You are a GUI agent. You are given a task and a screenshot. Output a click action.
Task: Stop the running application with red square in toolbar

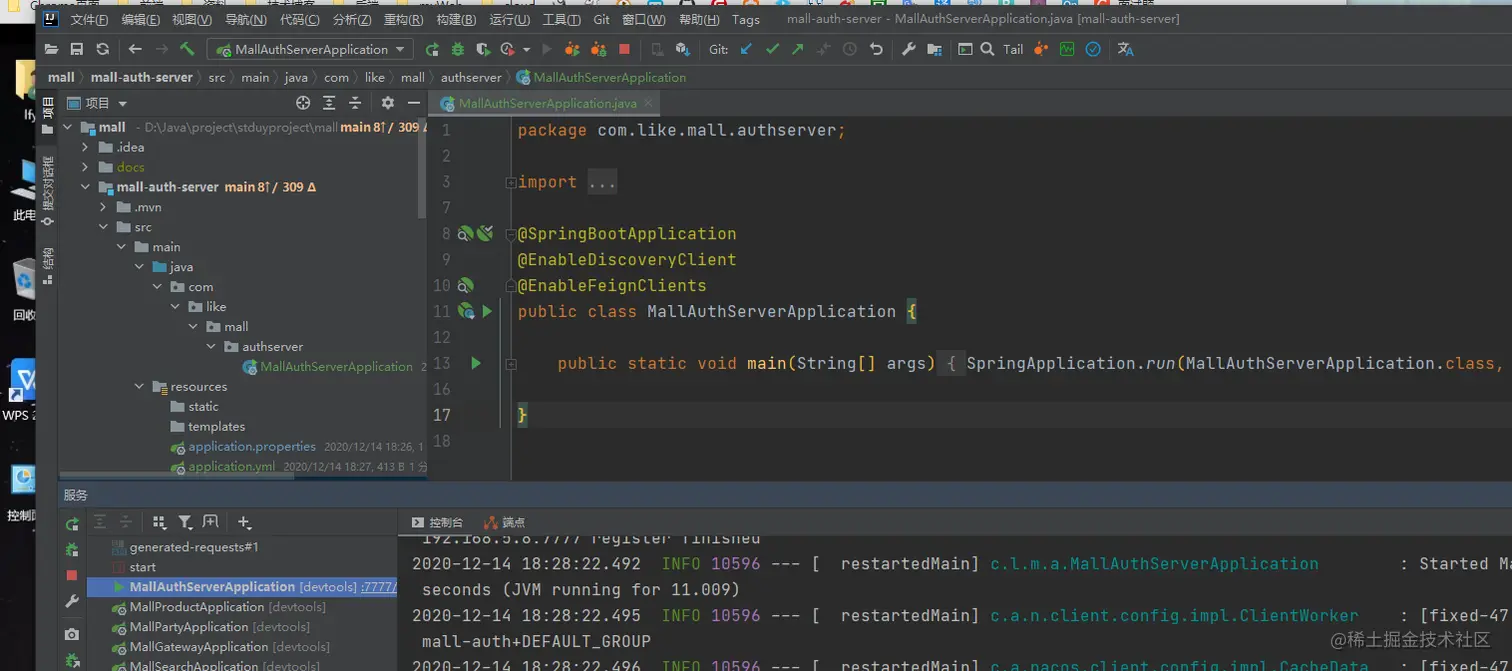coord(625,49)
